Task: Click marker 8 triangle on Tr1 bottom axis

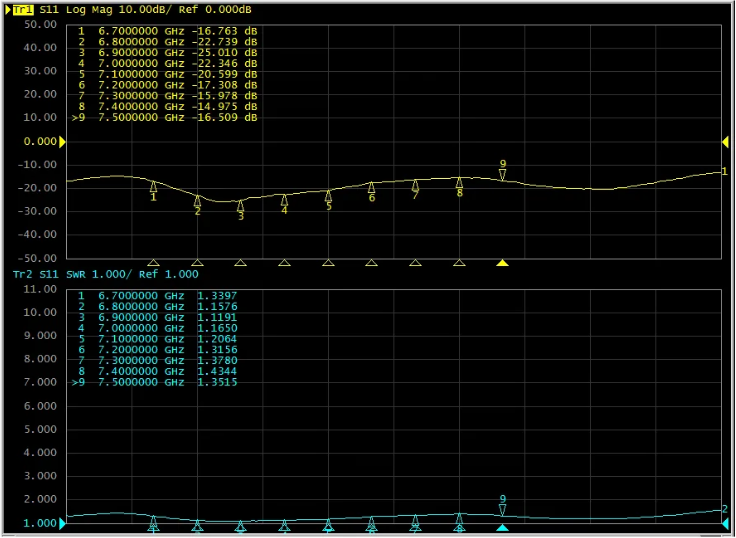Action: pos(460,263)
